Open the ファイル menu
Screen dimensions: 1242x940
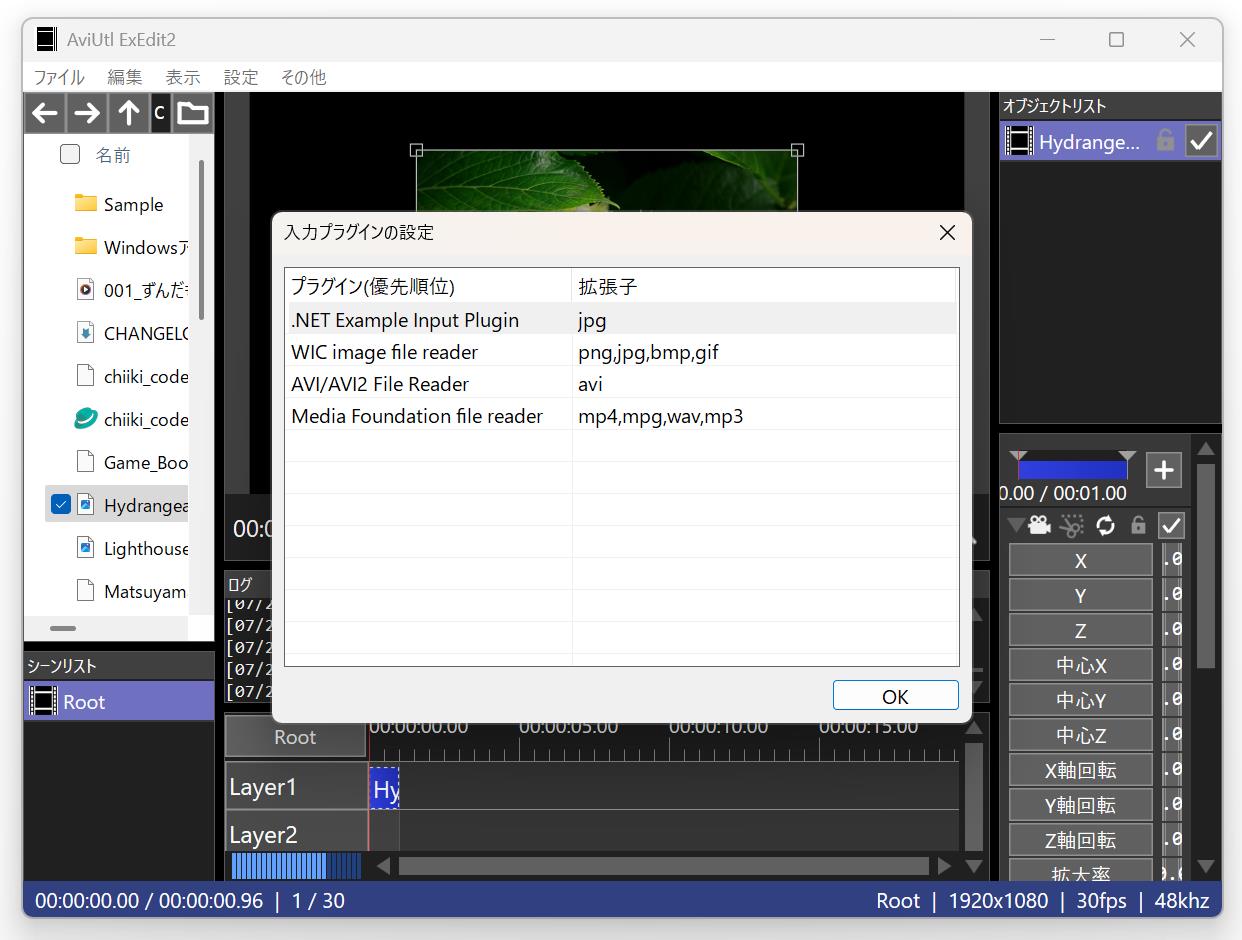(59, 77)
